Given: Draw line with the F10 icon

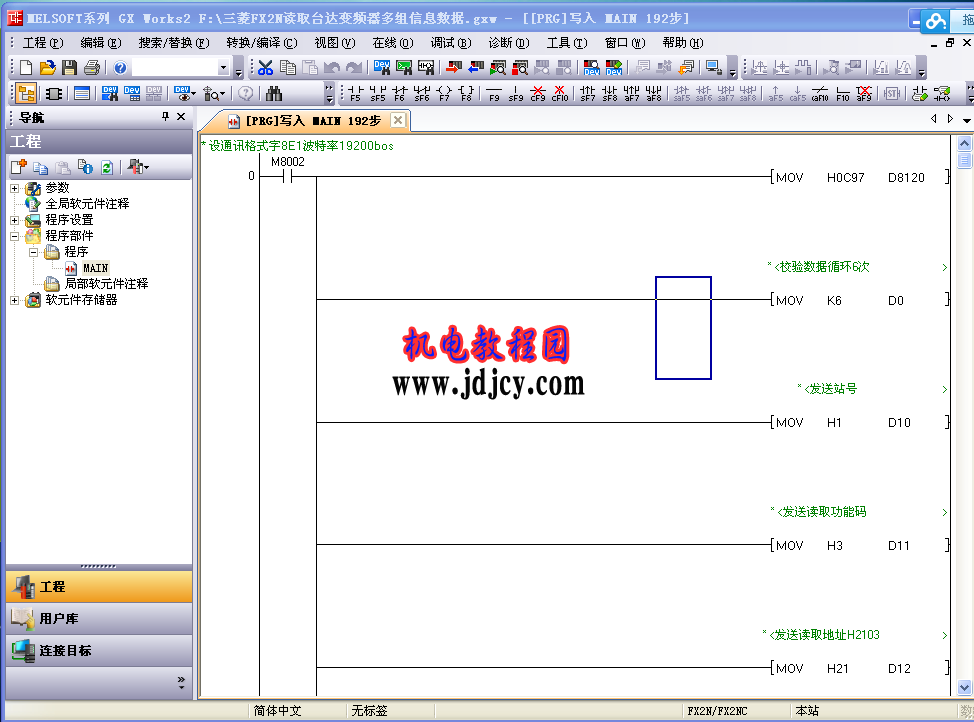Looking at the screenshot, I should point(842,94).
